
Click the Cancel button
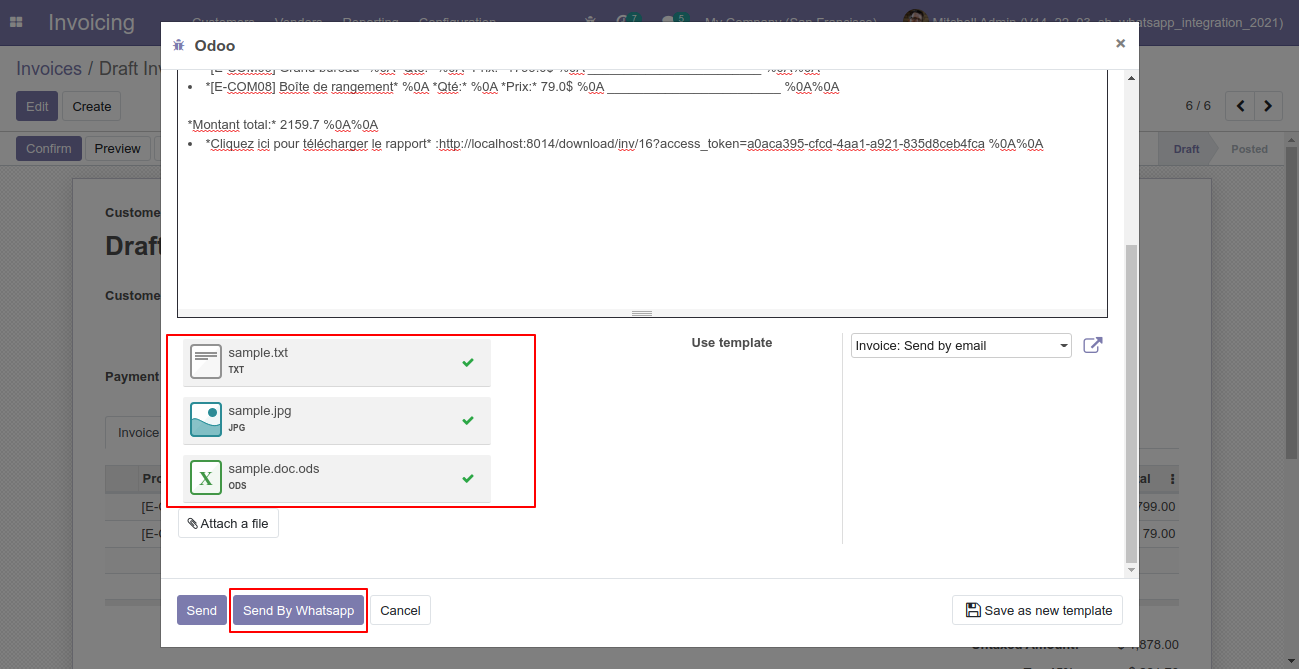400,610
